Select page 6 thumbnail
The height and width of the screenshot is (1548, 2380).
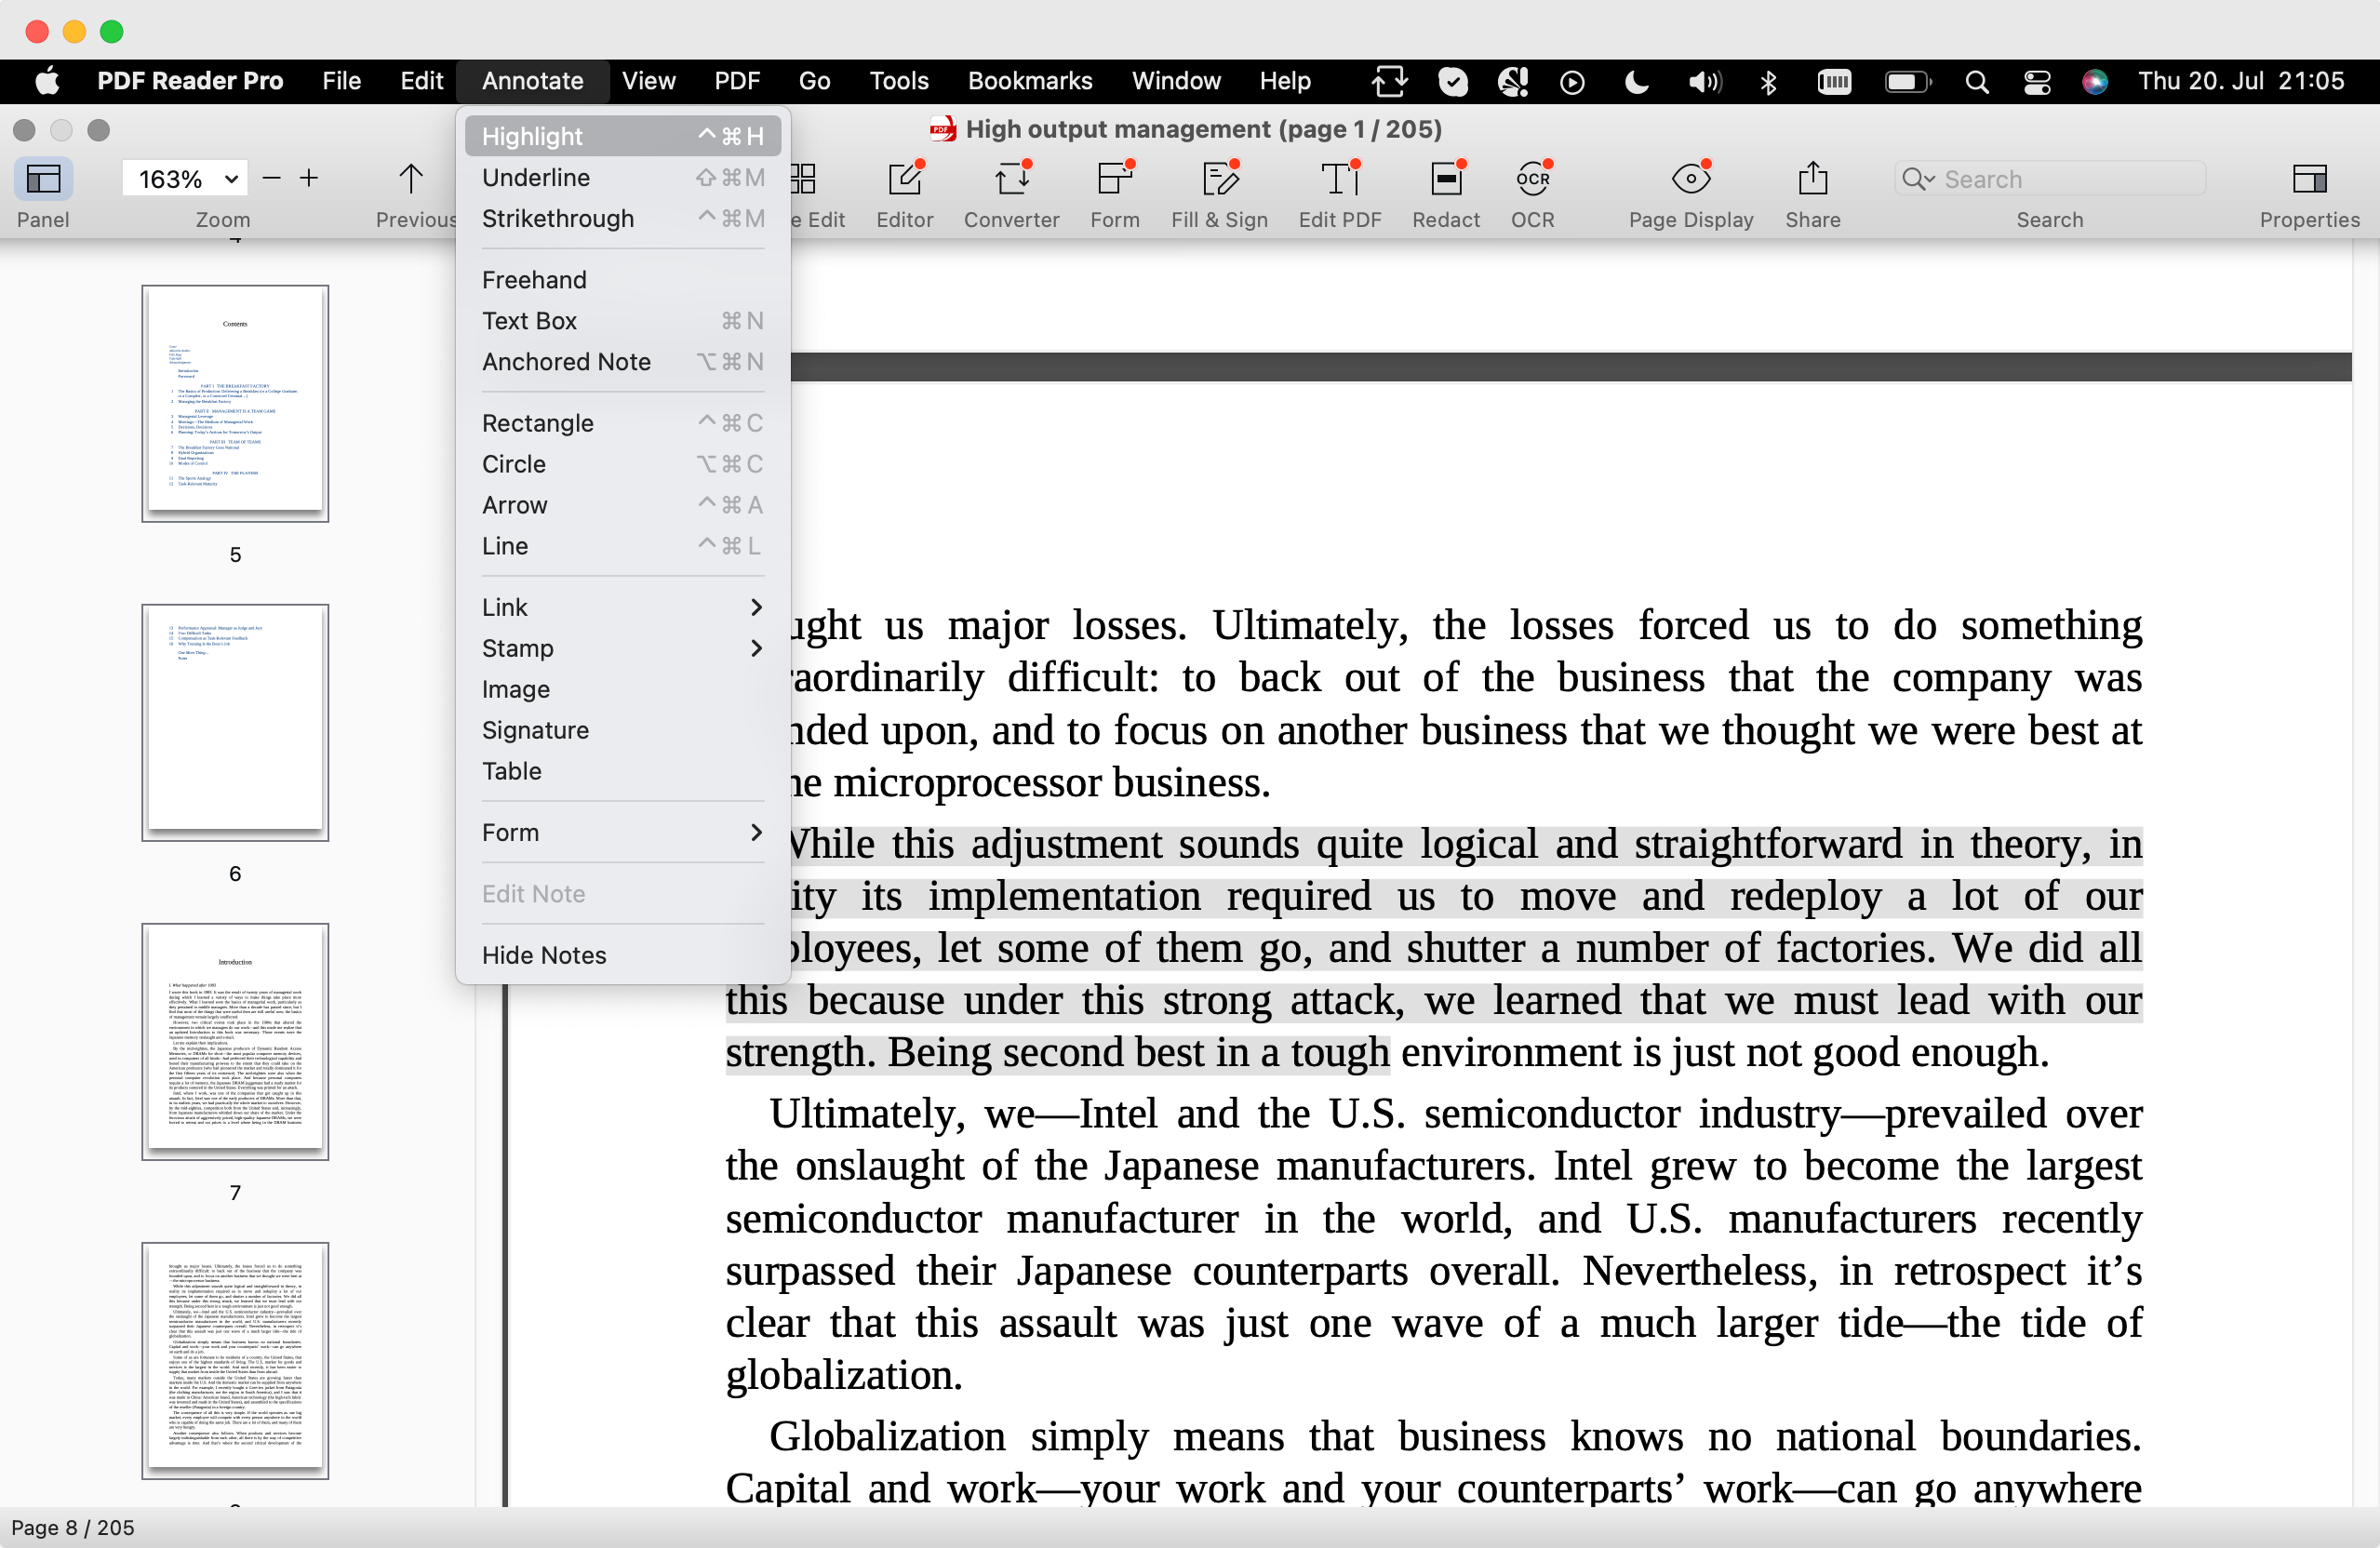235,722
